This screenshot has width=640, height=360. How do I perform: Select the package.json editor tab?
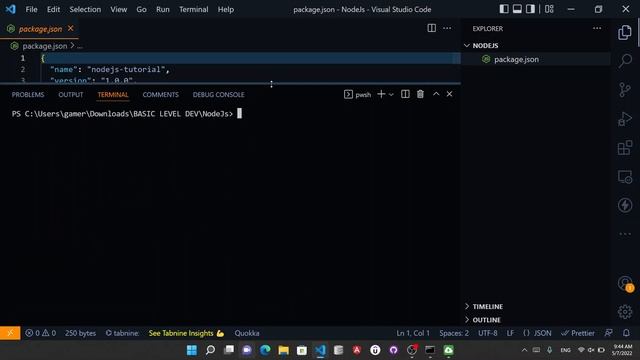point(40,29)
